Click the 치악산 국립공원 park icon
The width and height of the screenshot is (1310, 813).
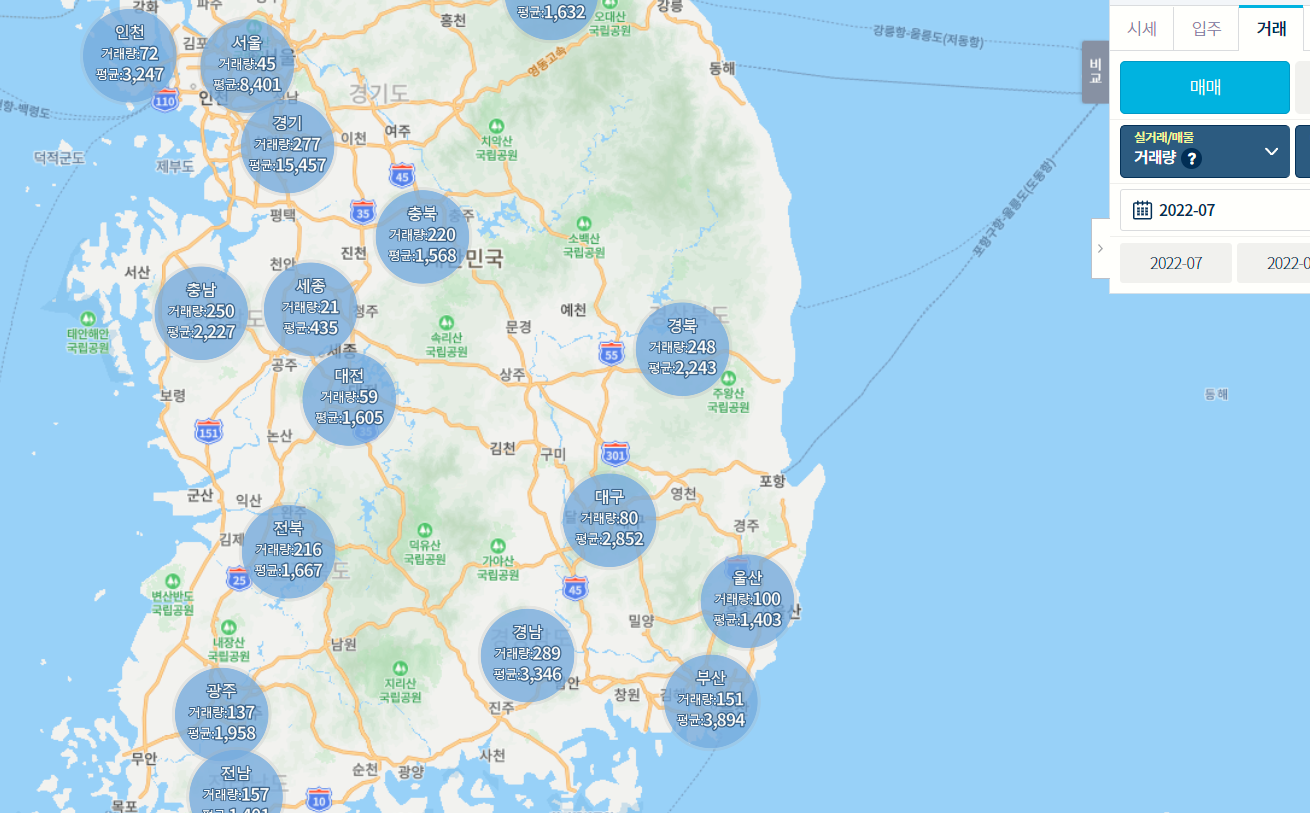pyautogui.click(x=497, y=126)
